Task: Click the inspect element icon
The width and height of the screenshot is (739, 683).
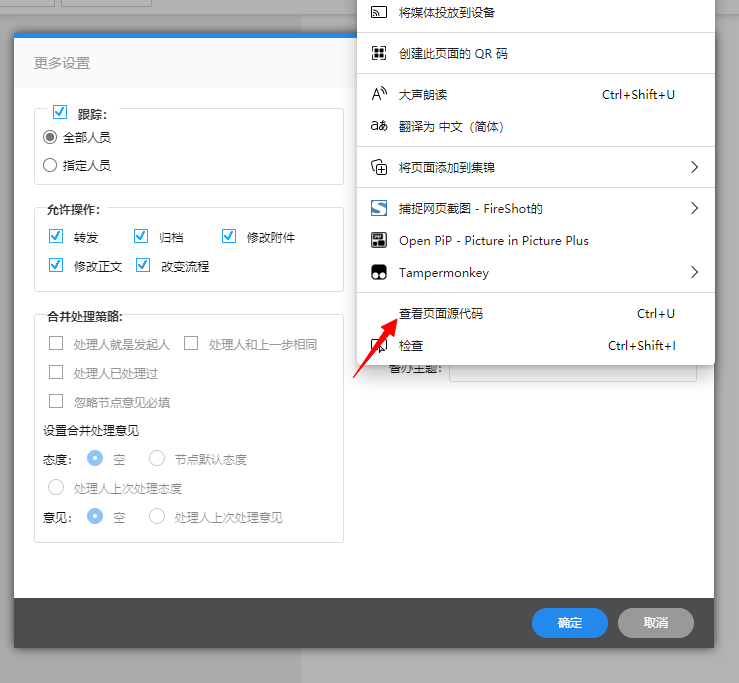Action: [x=379, y=346]
